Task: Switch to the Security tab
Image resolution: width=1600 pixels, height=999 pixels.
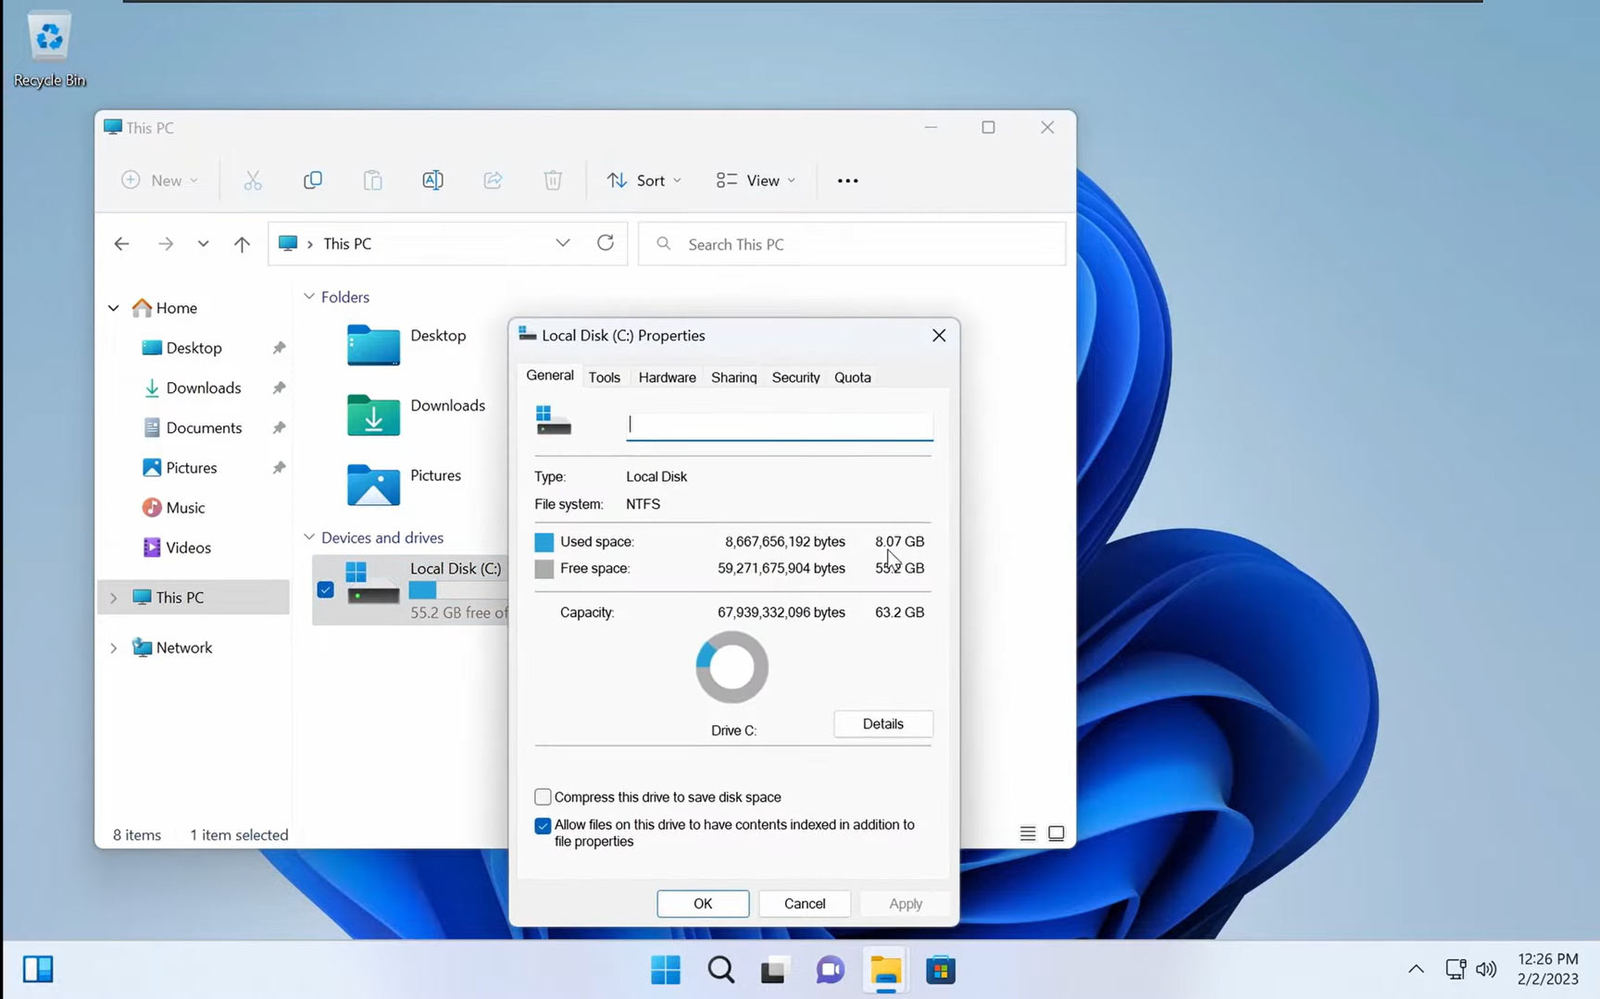Action: (x=795, y=377)
